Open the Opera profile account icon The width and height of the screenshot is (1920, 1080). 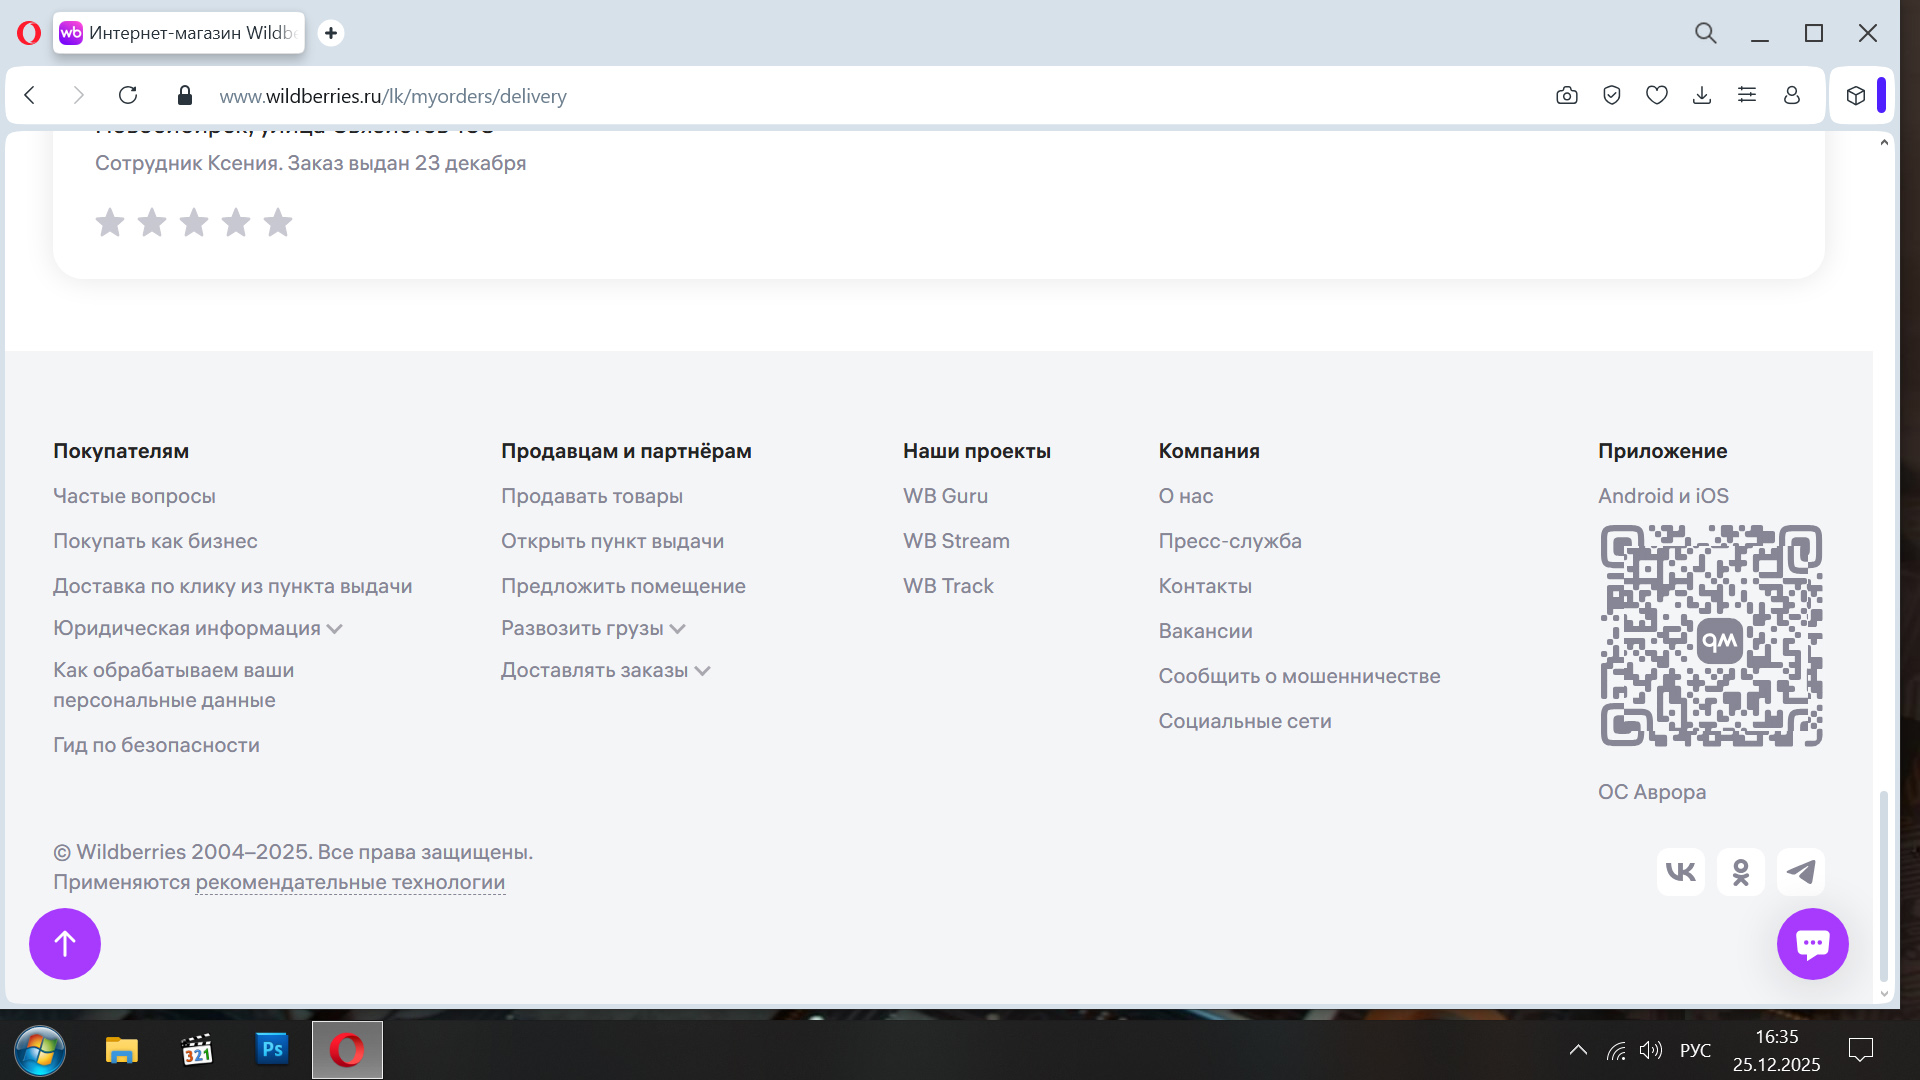point(1792,96)
